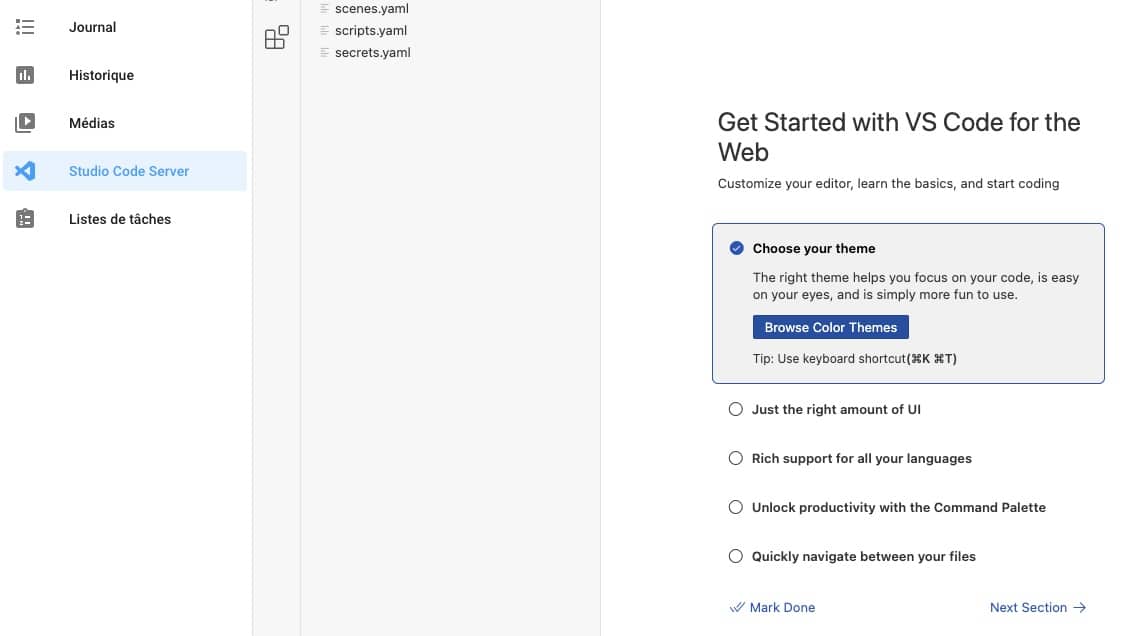Follow the Next Section link
1128x636 pixels.
(x=1037, y=607)
